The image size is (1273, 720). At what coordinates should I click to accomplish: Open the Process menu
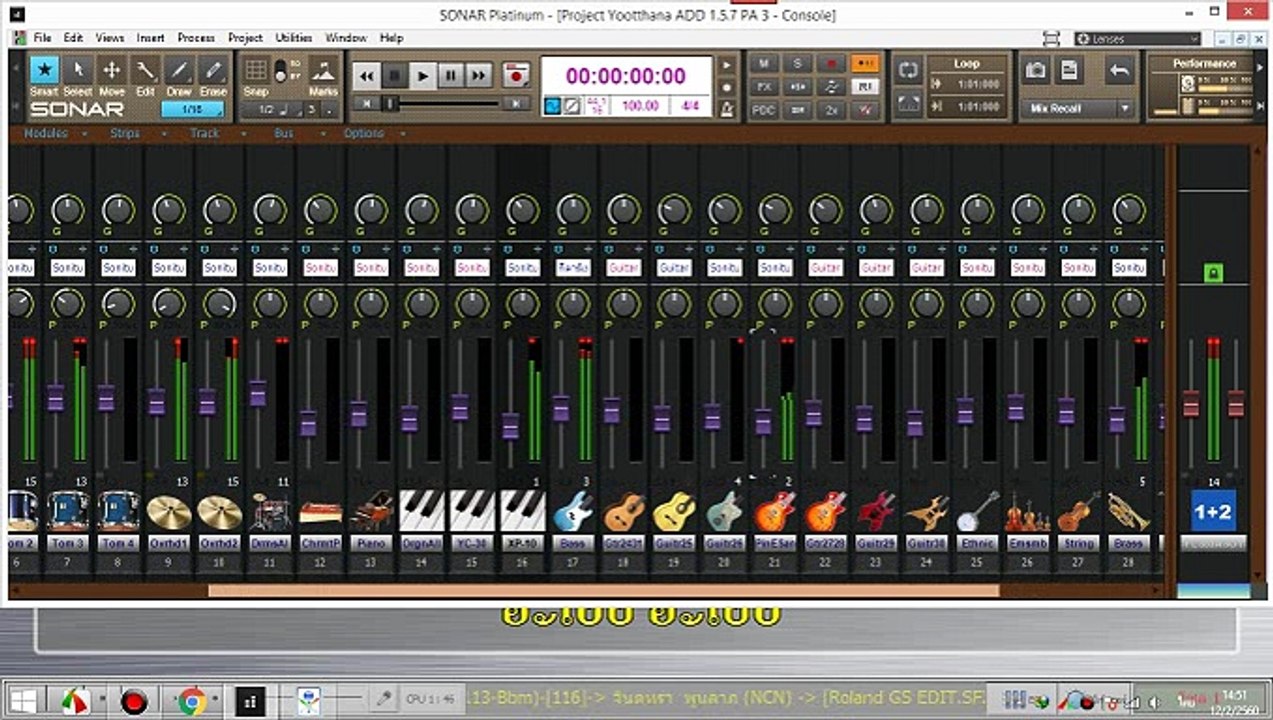(196, 38)
